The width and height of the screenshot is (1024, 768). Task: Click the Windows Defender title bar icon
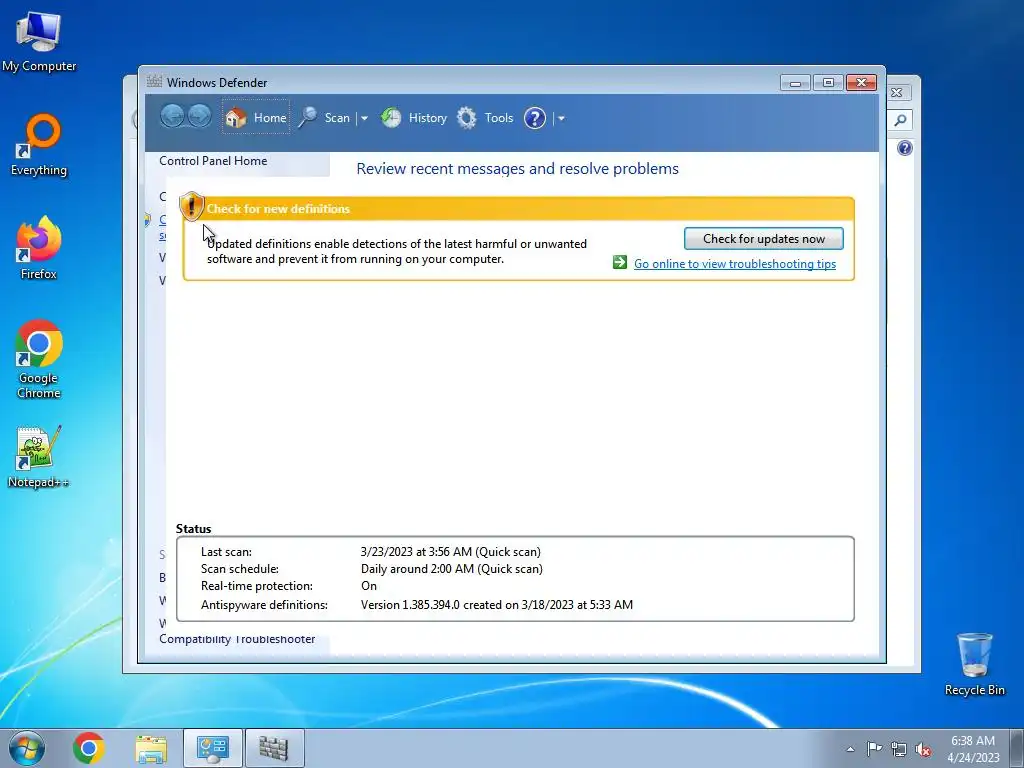[x=154, y=82]
